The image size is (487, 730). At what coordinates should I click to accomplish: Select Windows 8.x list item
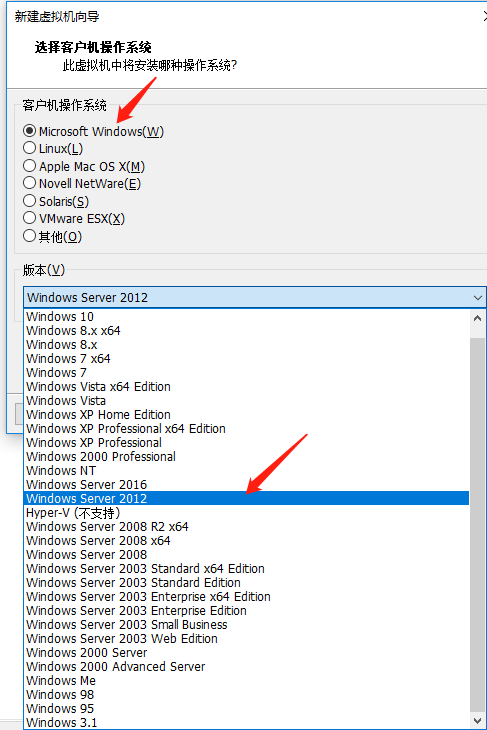pos(246,345)
